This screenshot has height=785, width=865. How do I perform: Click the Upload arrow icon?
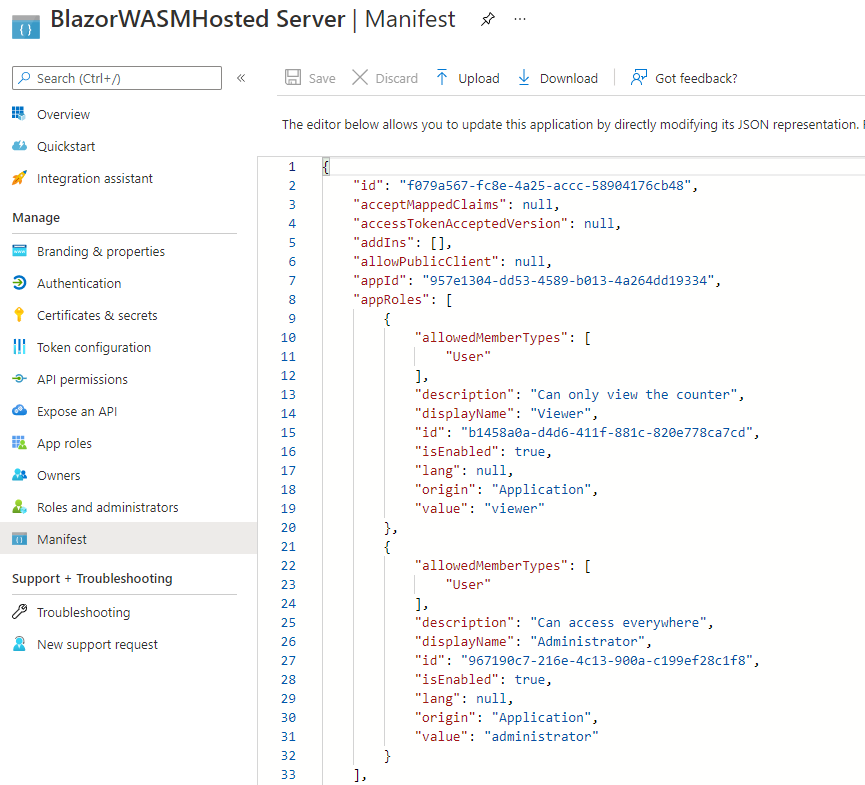point(442,78)
